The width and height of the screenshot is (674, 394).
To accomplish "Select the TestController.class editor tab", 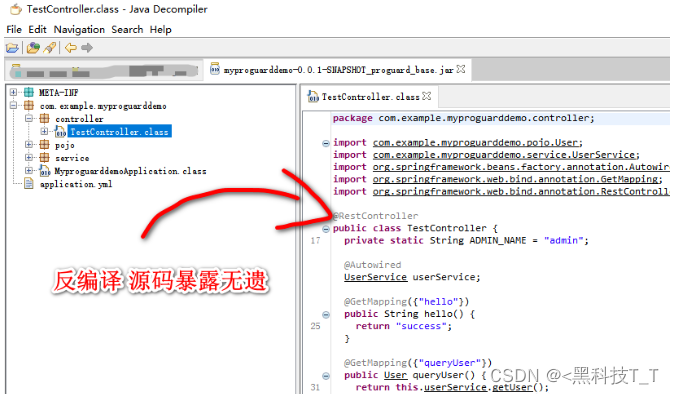I will [369, 97].
